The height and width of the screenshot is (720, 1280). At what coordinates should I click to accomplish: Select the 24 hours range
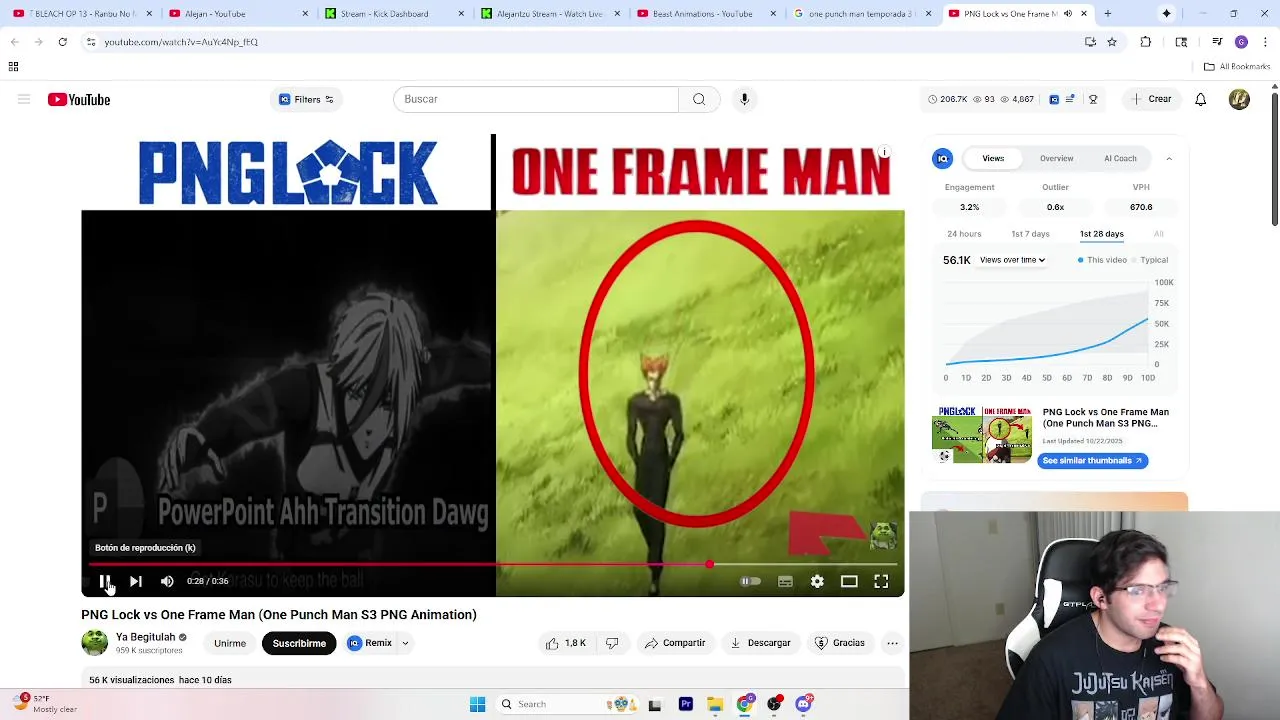(964, 234)
